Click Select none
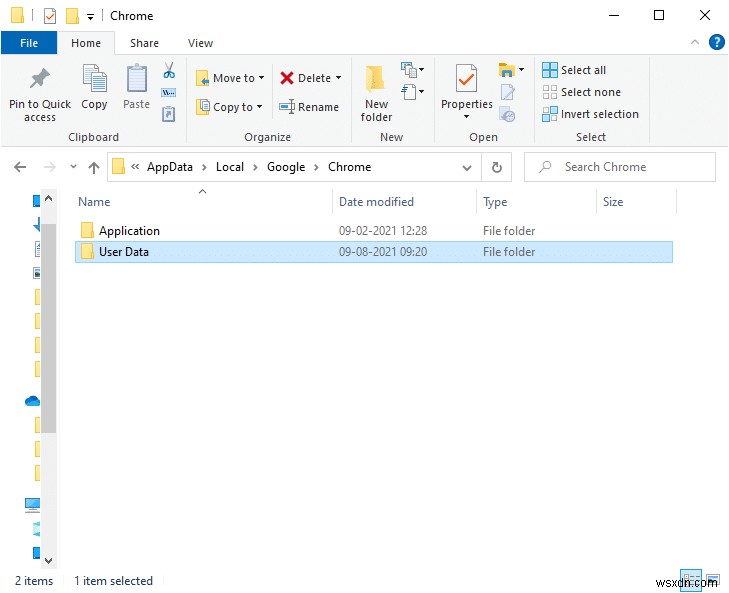 [581, 92]
